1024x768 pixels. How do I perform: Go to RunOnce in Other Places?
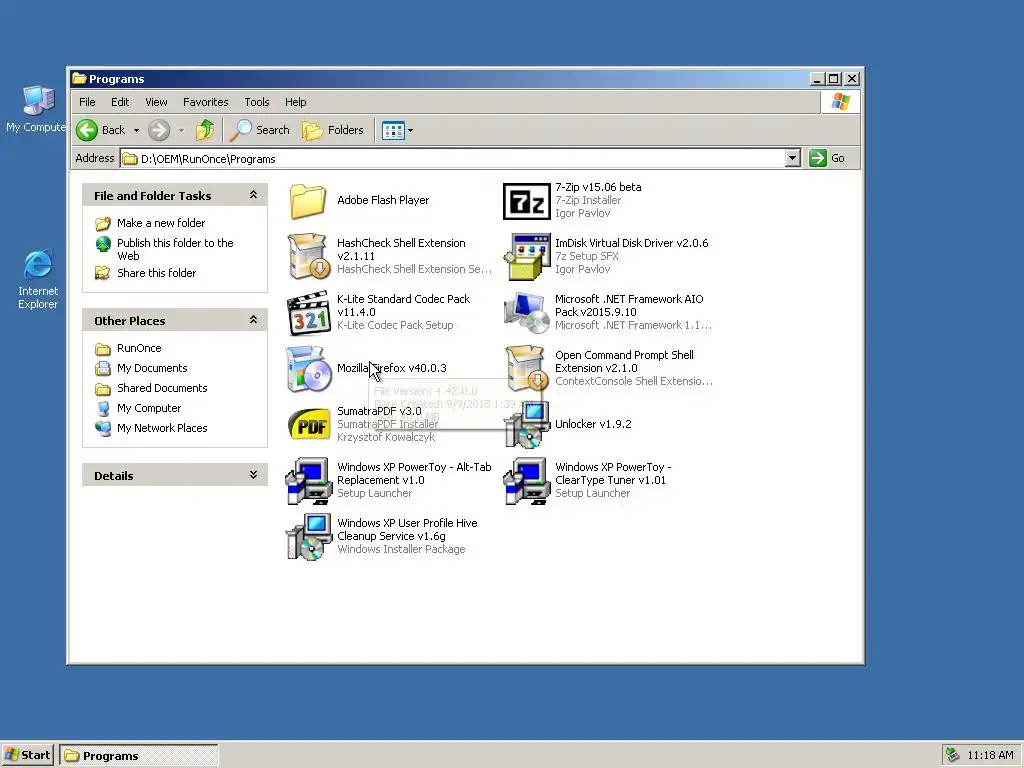pyautogui.click(x=138, y=348)
